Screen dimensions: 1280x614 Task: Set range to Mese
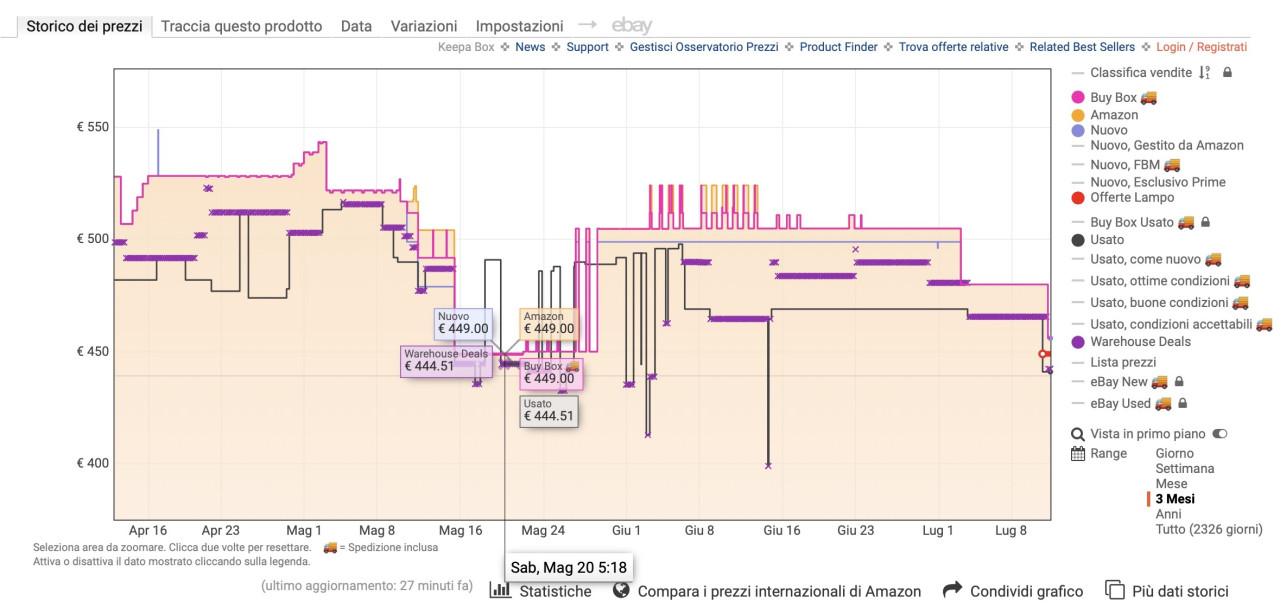tap(1171, 483)
